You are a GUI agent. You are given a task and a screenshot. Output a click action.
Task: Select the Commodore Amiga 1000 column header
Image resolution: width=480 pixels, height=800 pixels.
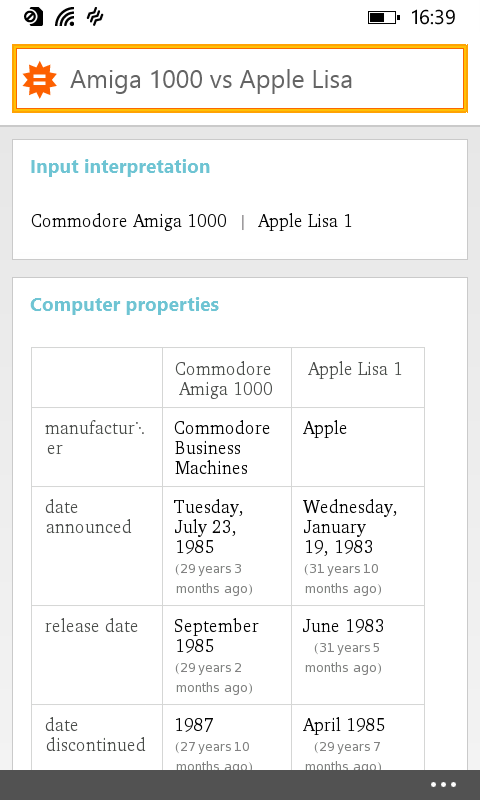tap(226, 378)
